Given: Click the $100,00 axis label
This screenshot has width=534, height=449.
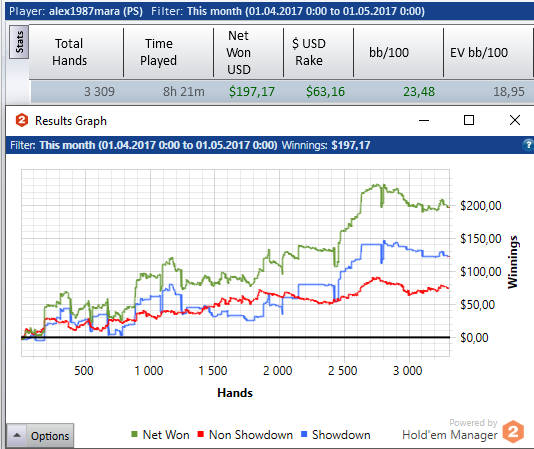Looking at the screenshot, I should click(x=481, y=272).
